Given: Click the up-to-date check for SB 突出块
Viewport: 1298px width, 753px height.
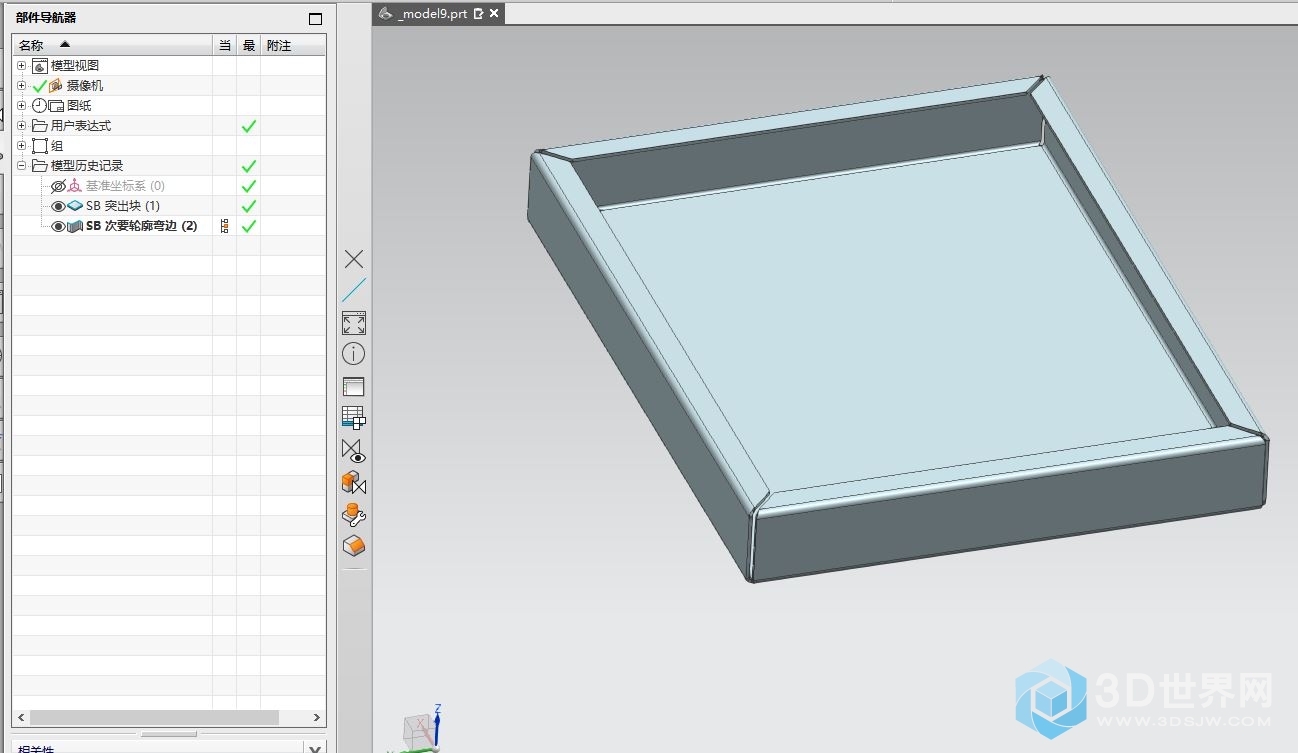Looking at the screenshot, I should 249,206.
